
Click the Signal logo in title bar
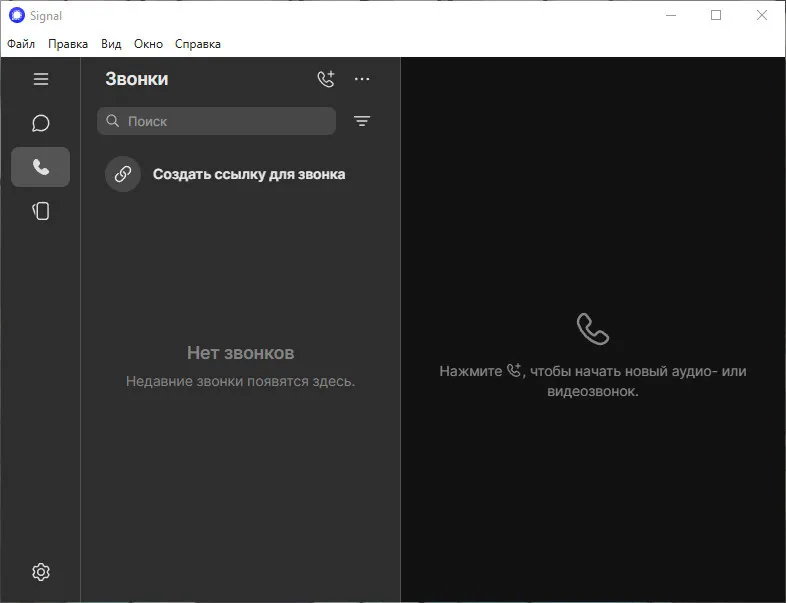point(16,15)
